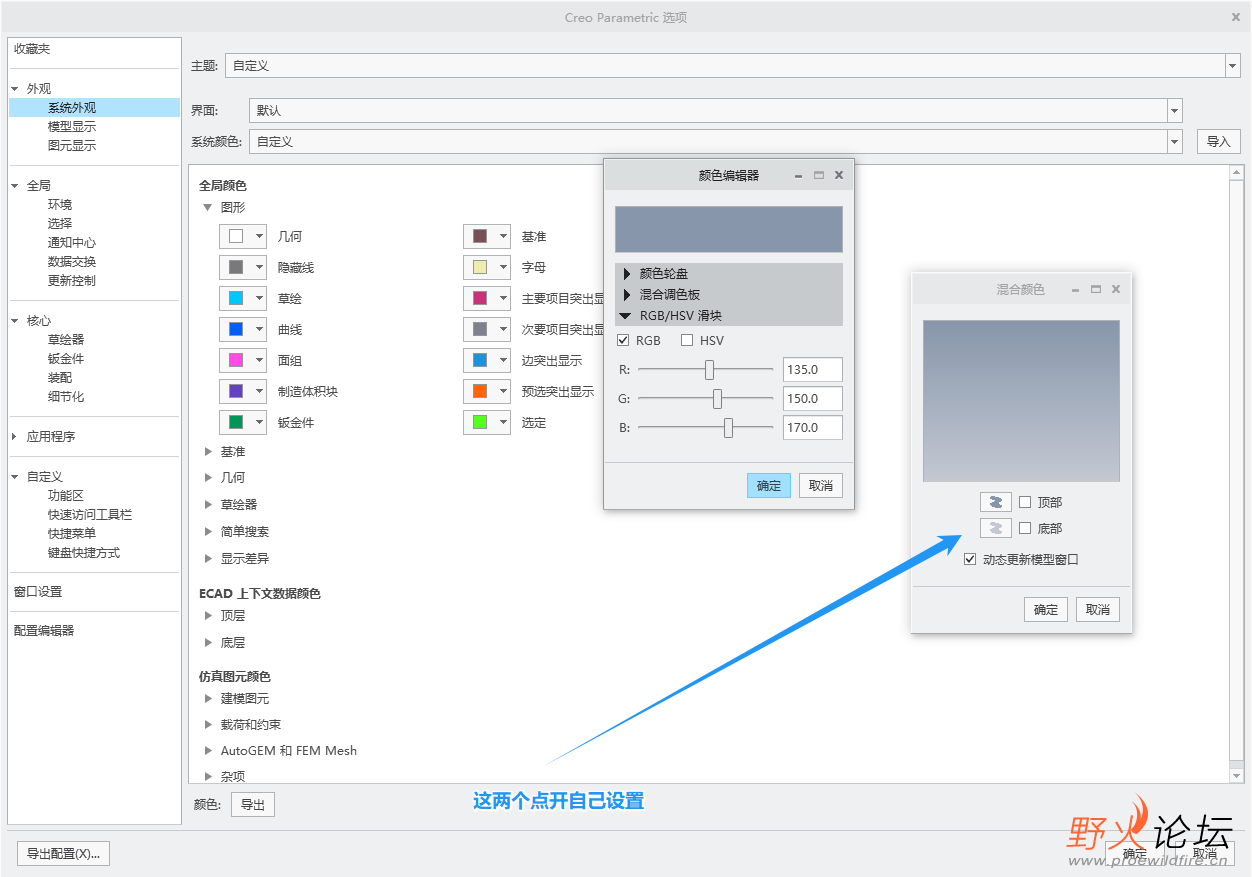Enable the RGB checkbox
Viewport: 1252px width, 877px height.
pos(624,340)
